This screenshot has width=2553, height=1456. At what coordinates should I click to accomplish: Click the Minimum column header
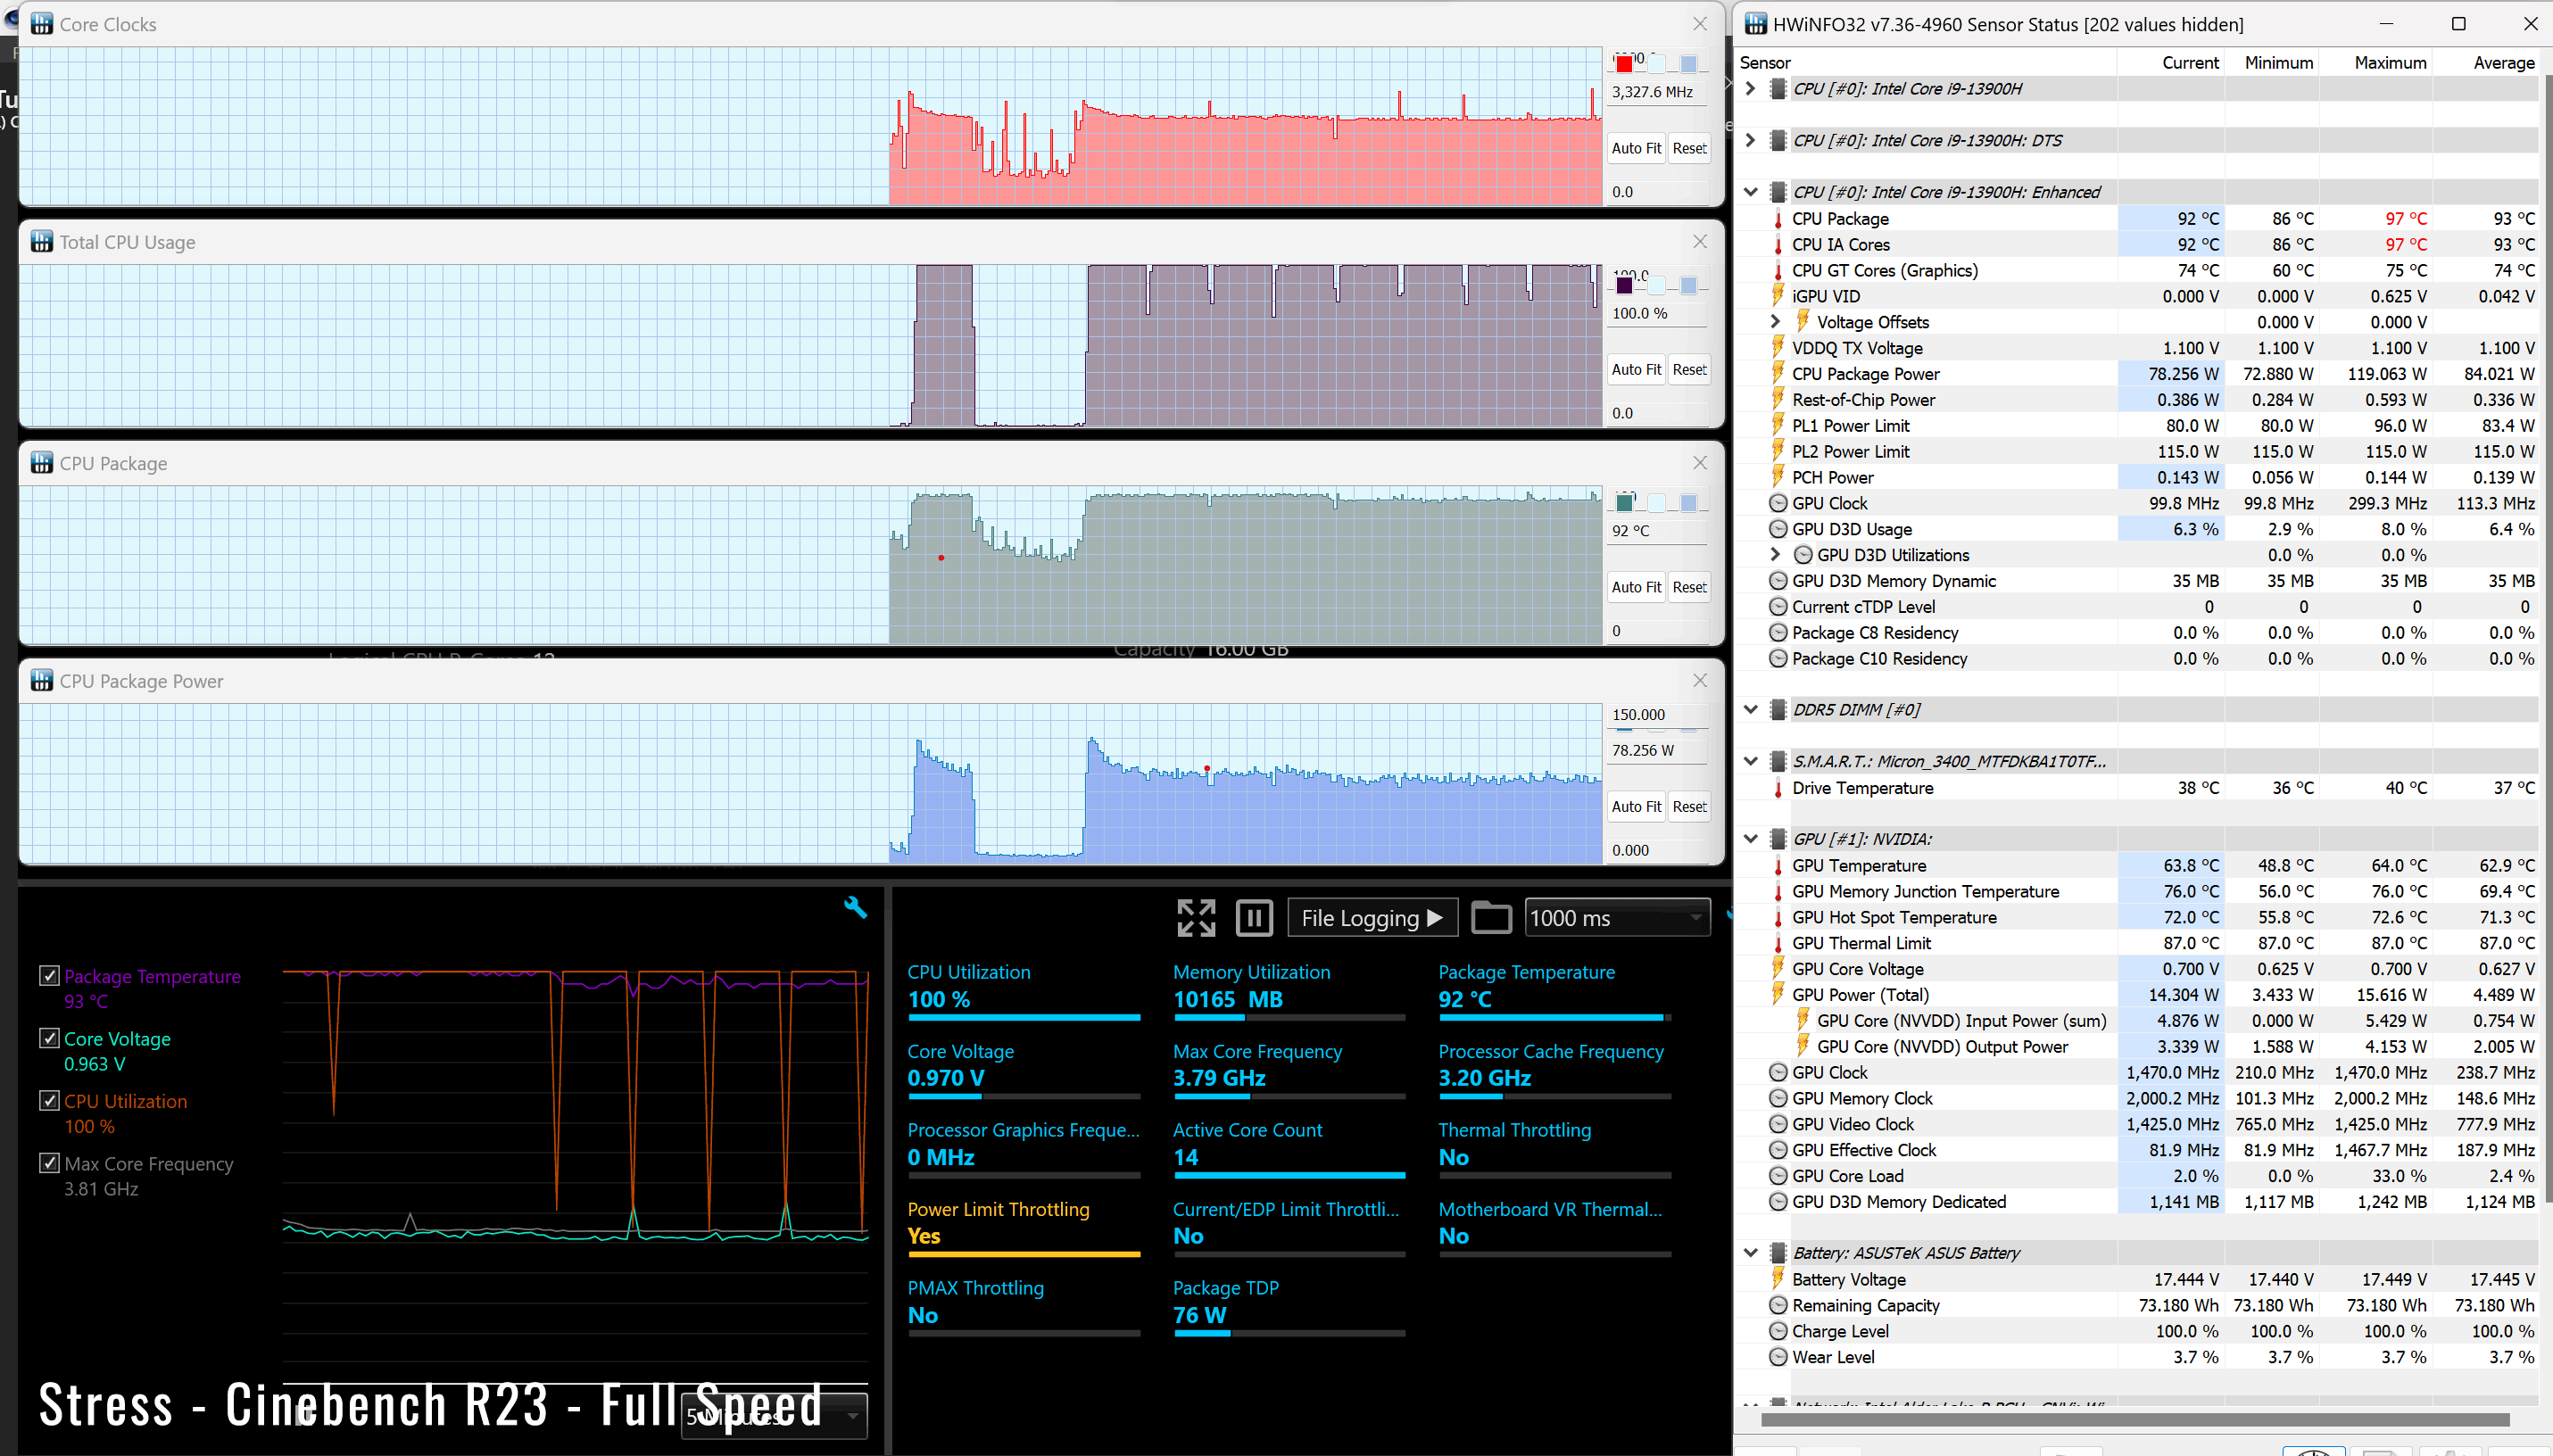click(x=2278, y=63)
